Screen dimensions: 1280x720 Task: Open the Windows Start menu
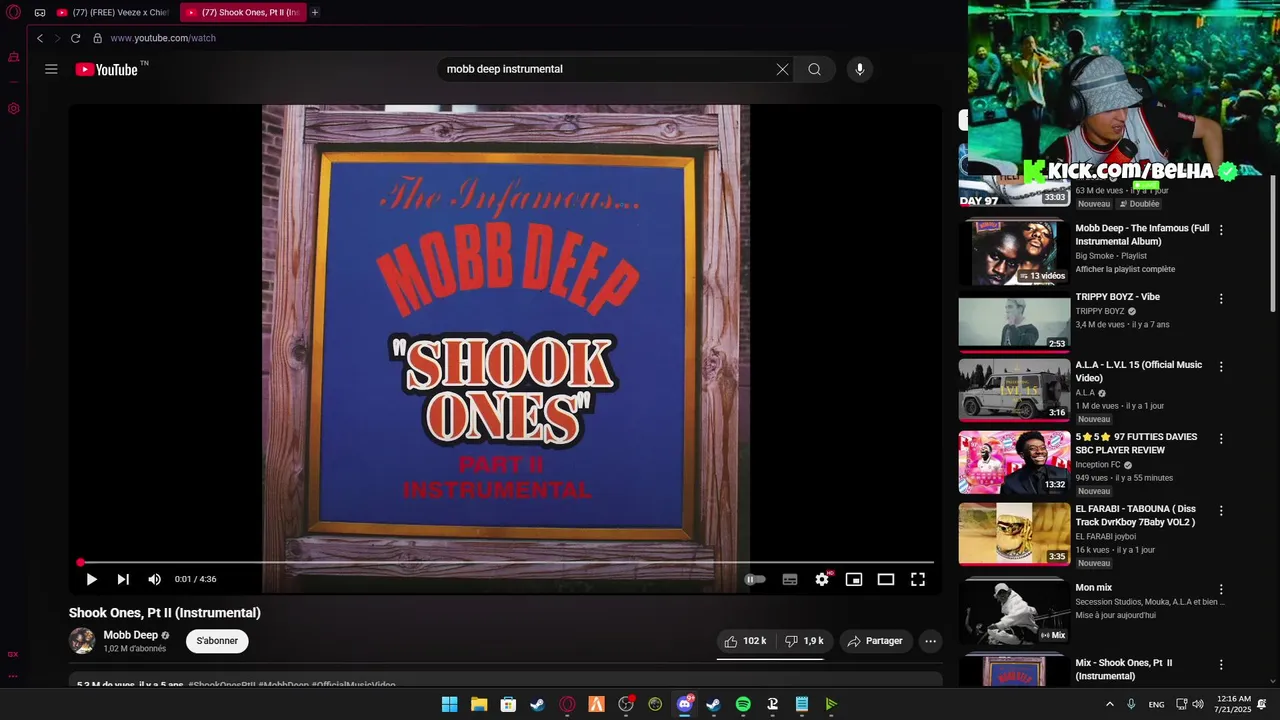point(449,704)
